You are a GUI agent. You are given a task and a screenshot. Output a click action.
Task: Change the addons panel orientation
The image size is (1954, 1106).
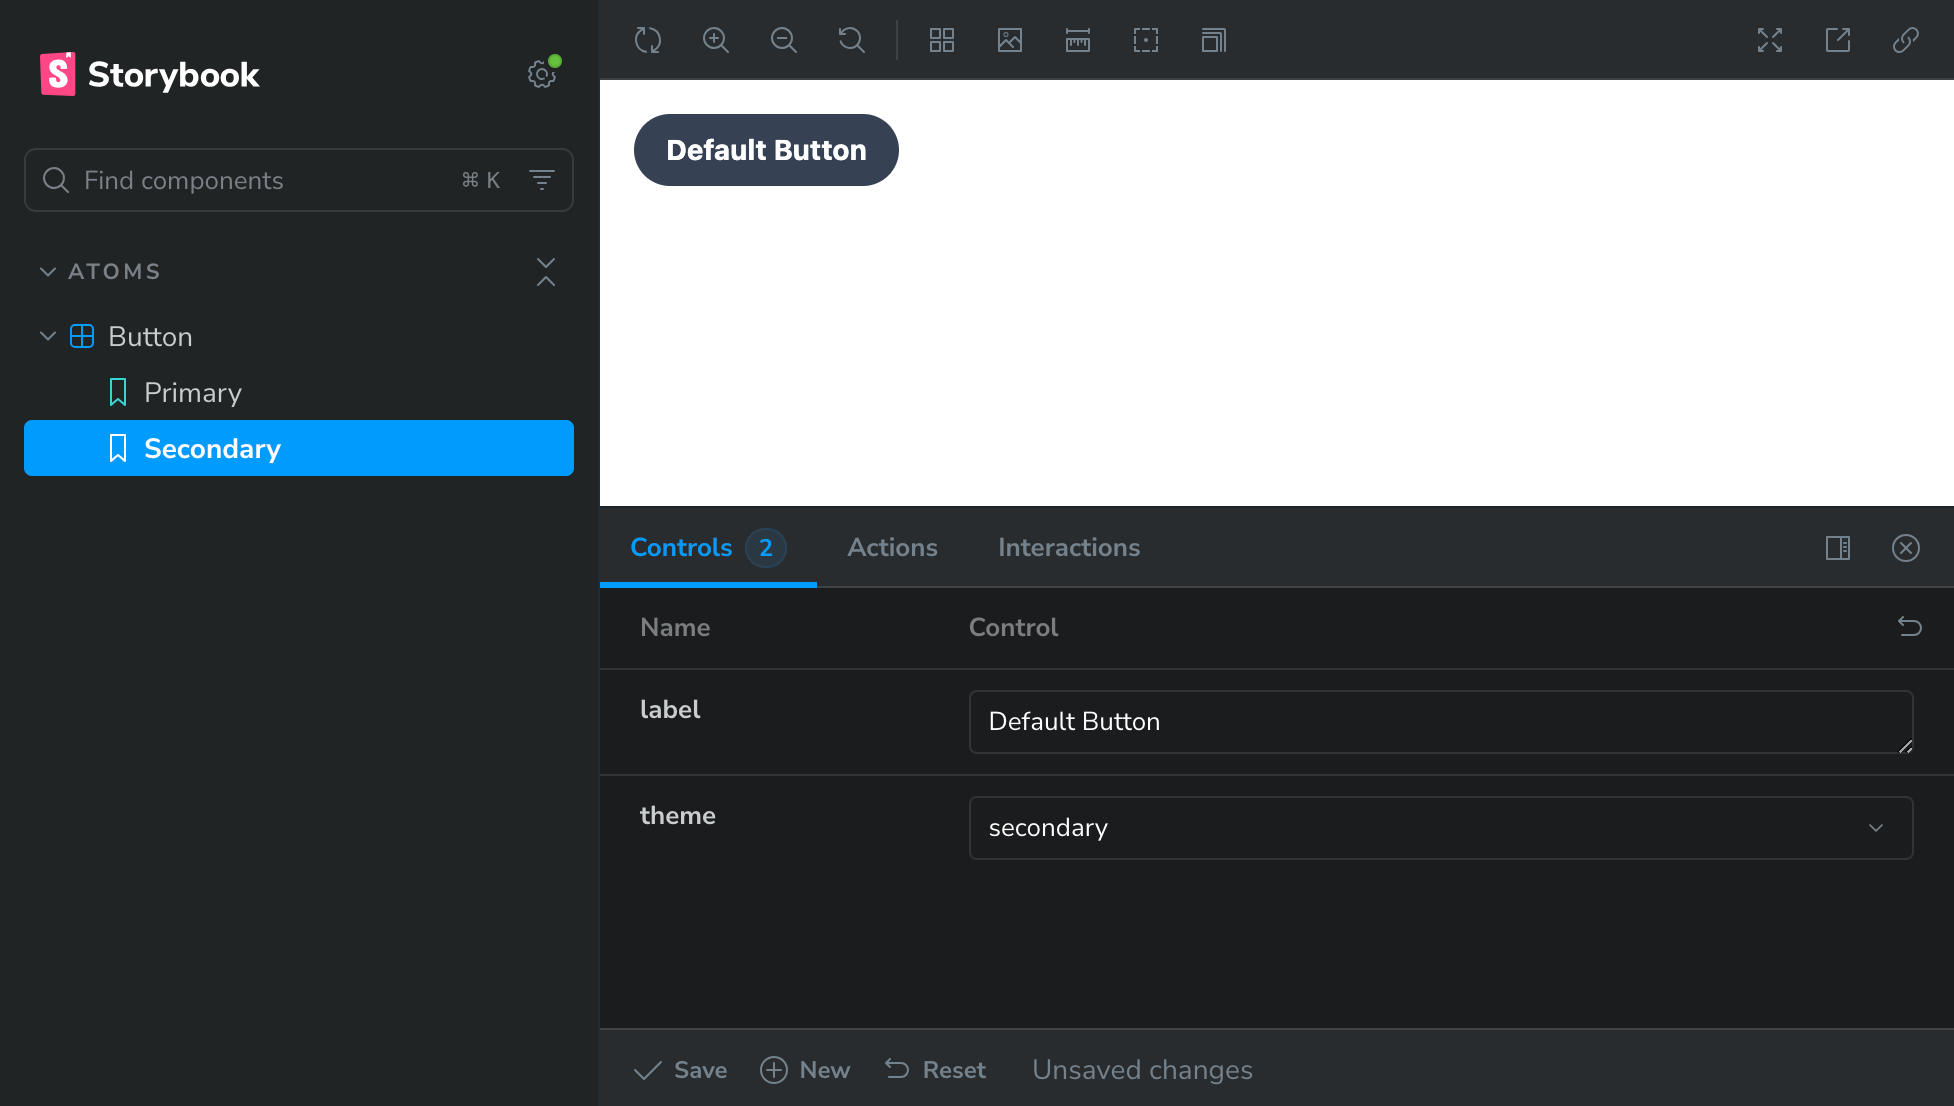1837,548
